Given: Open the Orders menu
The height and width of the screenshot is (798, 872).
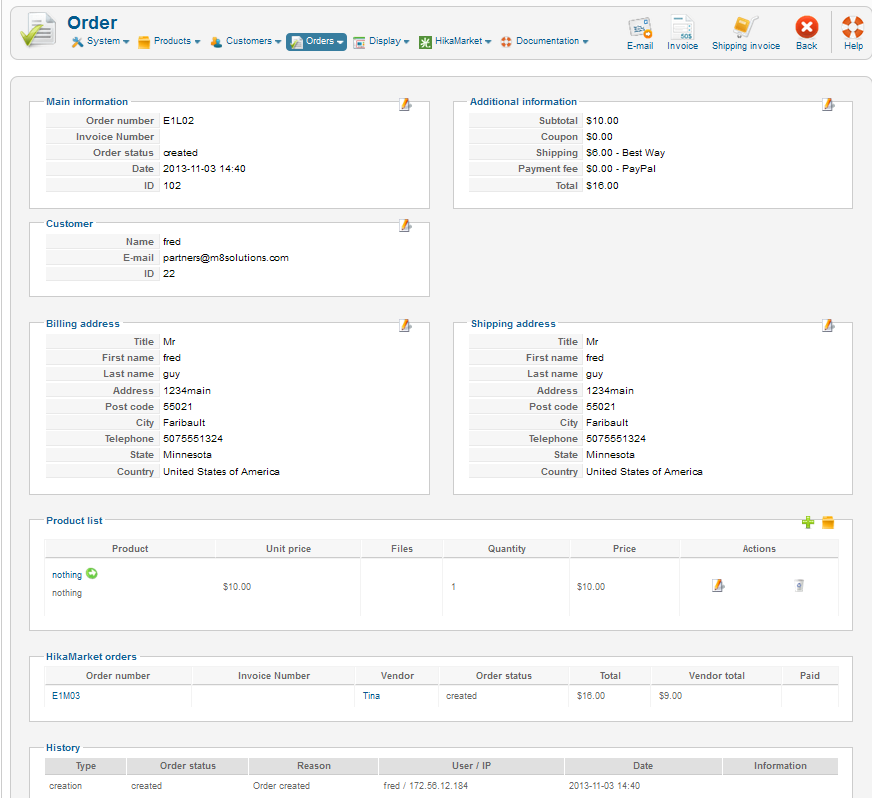Looking at the screenshot, I should click(316, 42).
